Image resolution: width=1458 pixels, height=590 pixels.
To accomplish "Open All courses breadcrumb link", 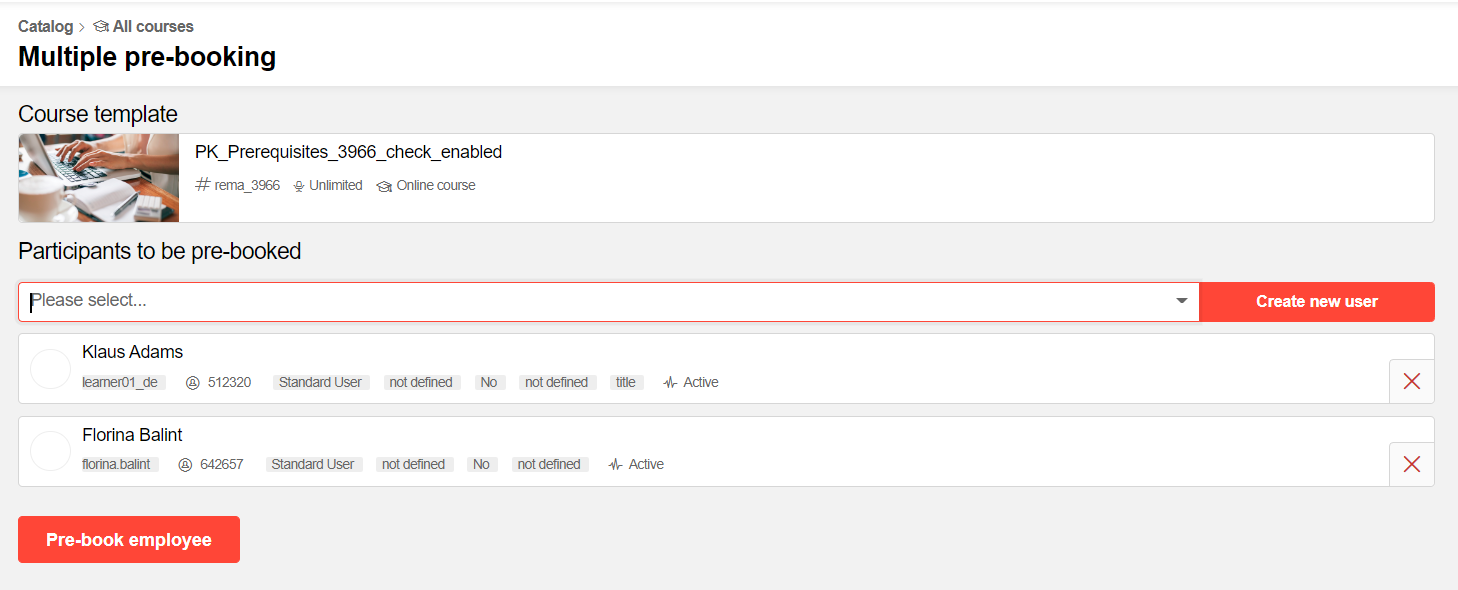I will pos(153,27).
